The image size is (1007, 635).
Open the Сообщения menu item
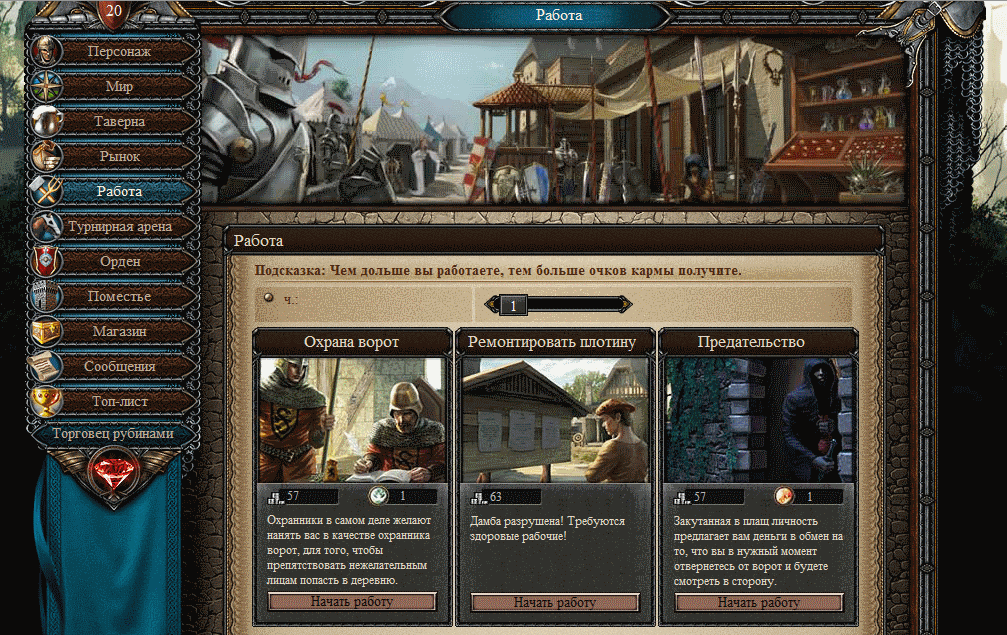(x=119, y=366)
